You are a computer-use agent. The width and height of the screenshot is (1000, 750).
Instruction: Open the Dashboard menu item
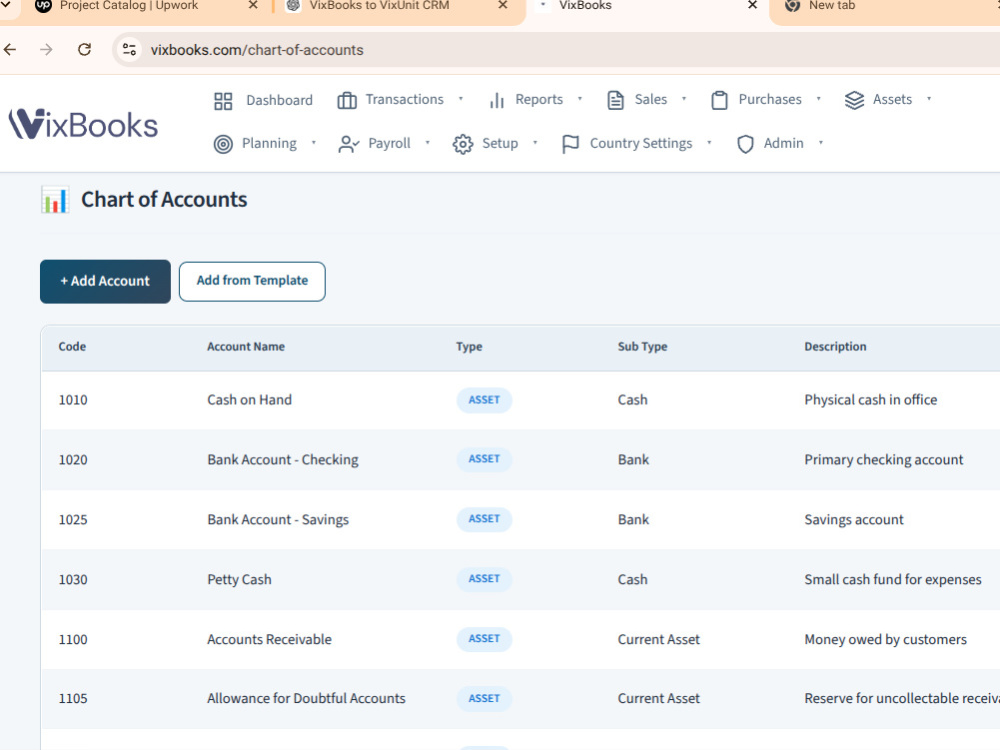click(279, 101)
